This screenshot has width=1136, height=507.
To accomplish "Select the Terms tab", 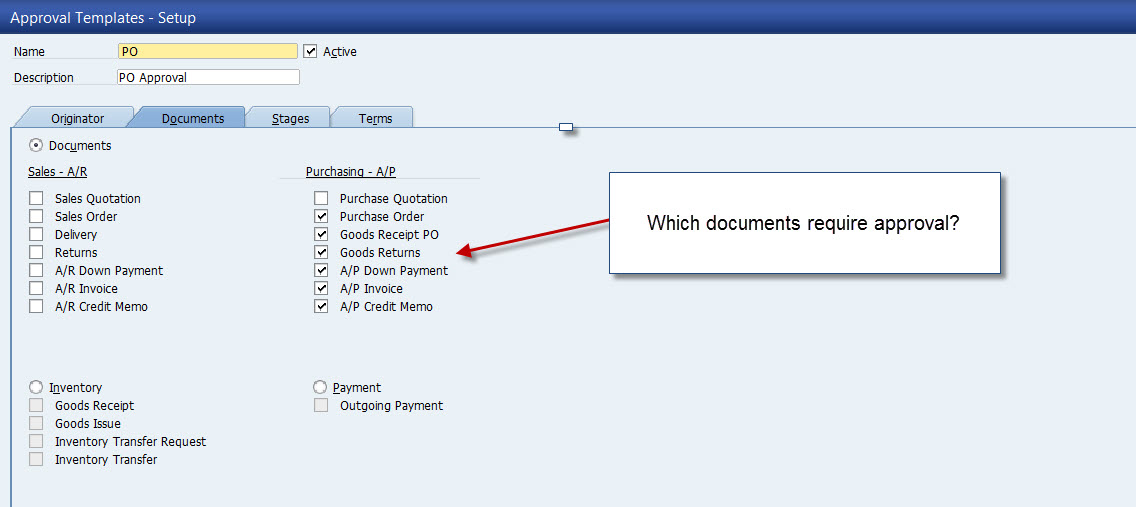I will [375, 118].
